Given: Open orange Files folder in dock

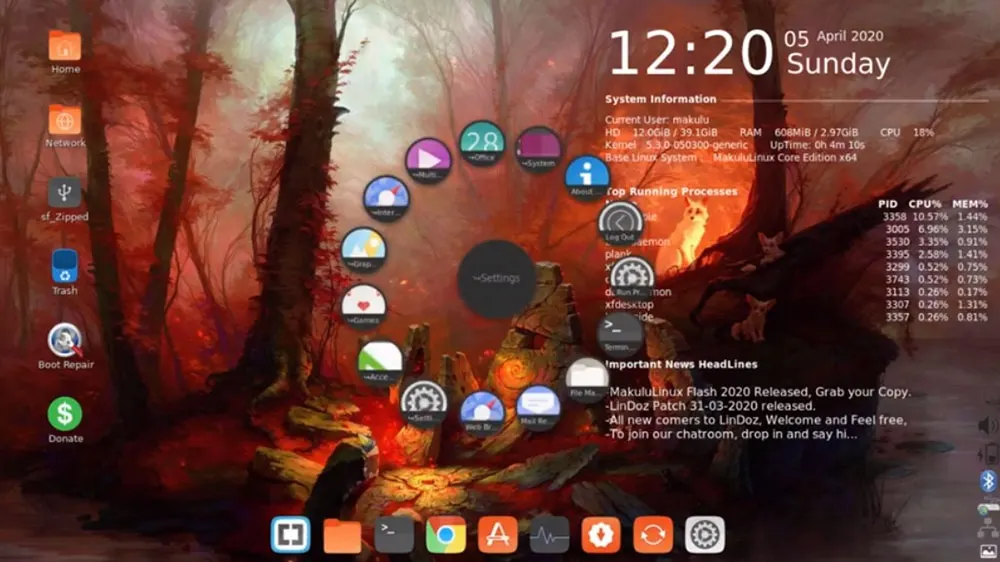Looking at the screenshot, I should (342, 535).
